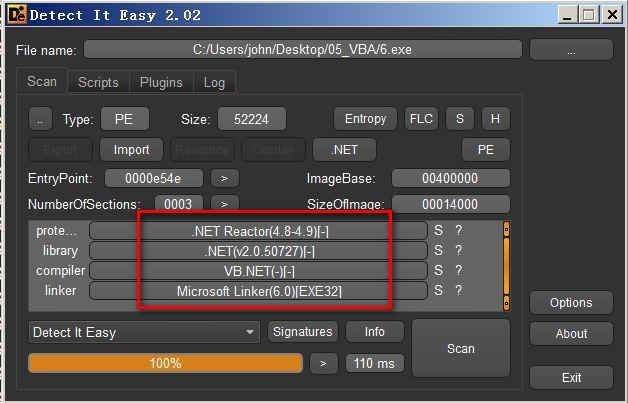Click the NumberOfSections value 0003
The image size is (628, 403).
[179, 204]
